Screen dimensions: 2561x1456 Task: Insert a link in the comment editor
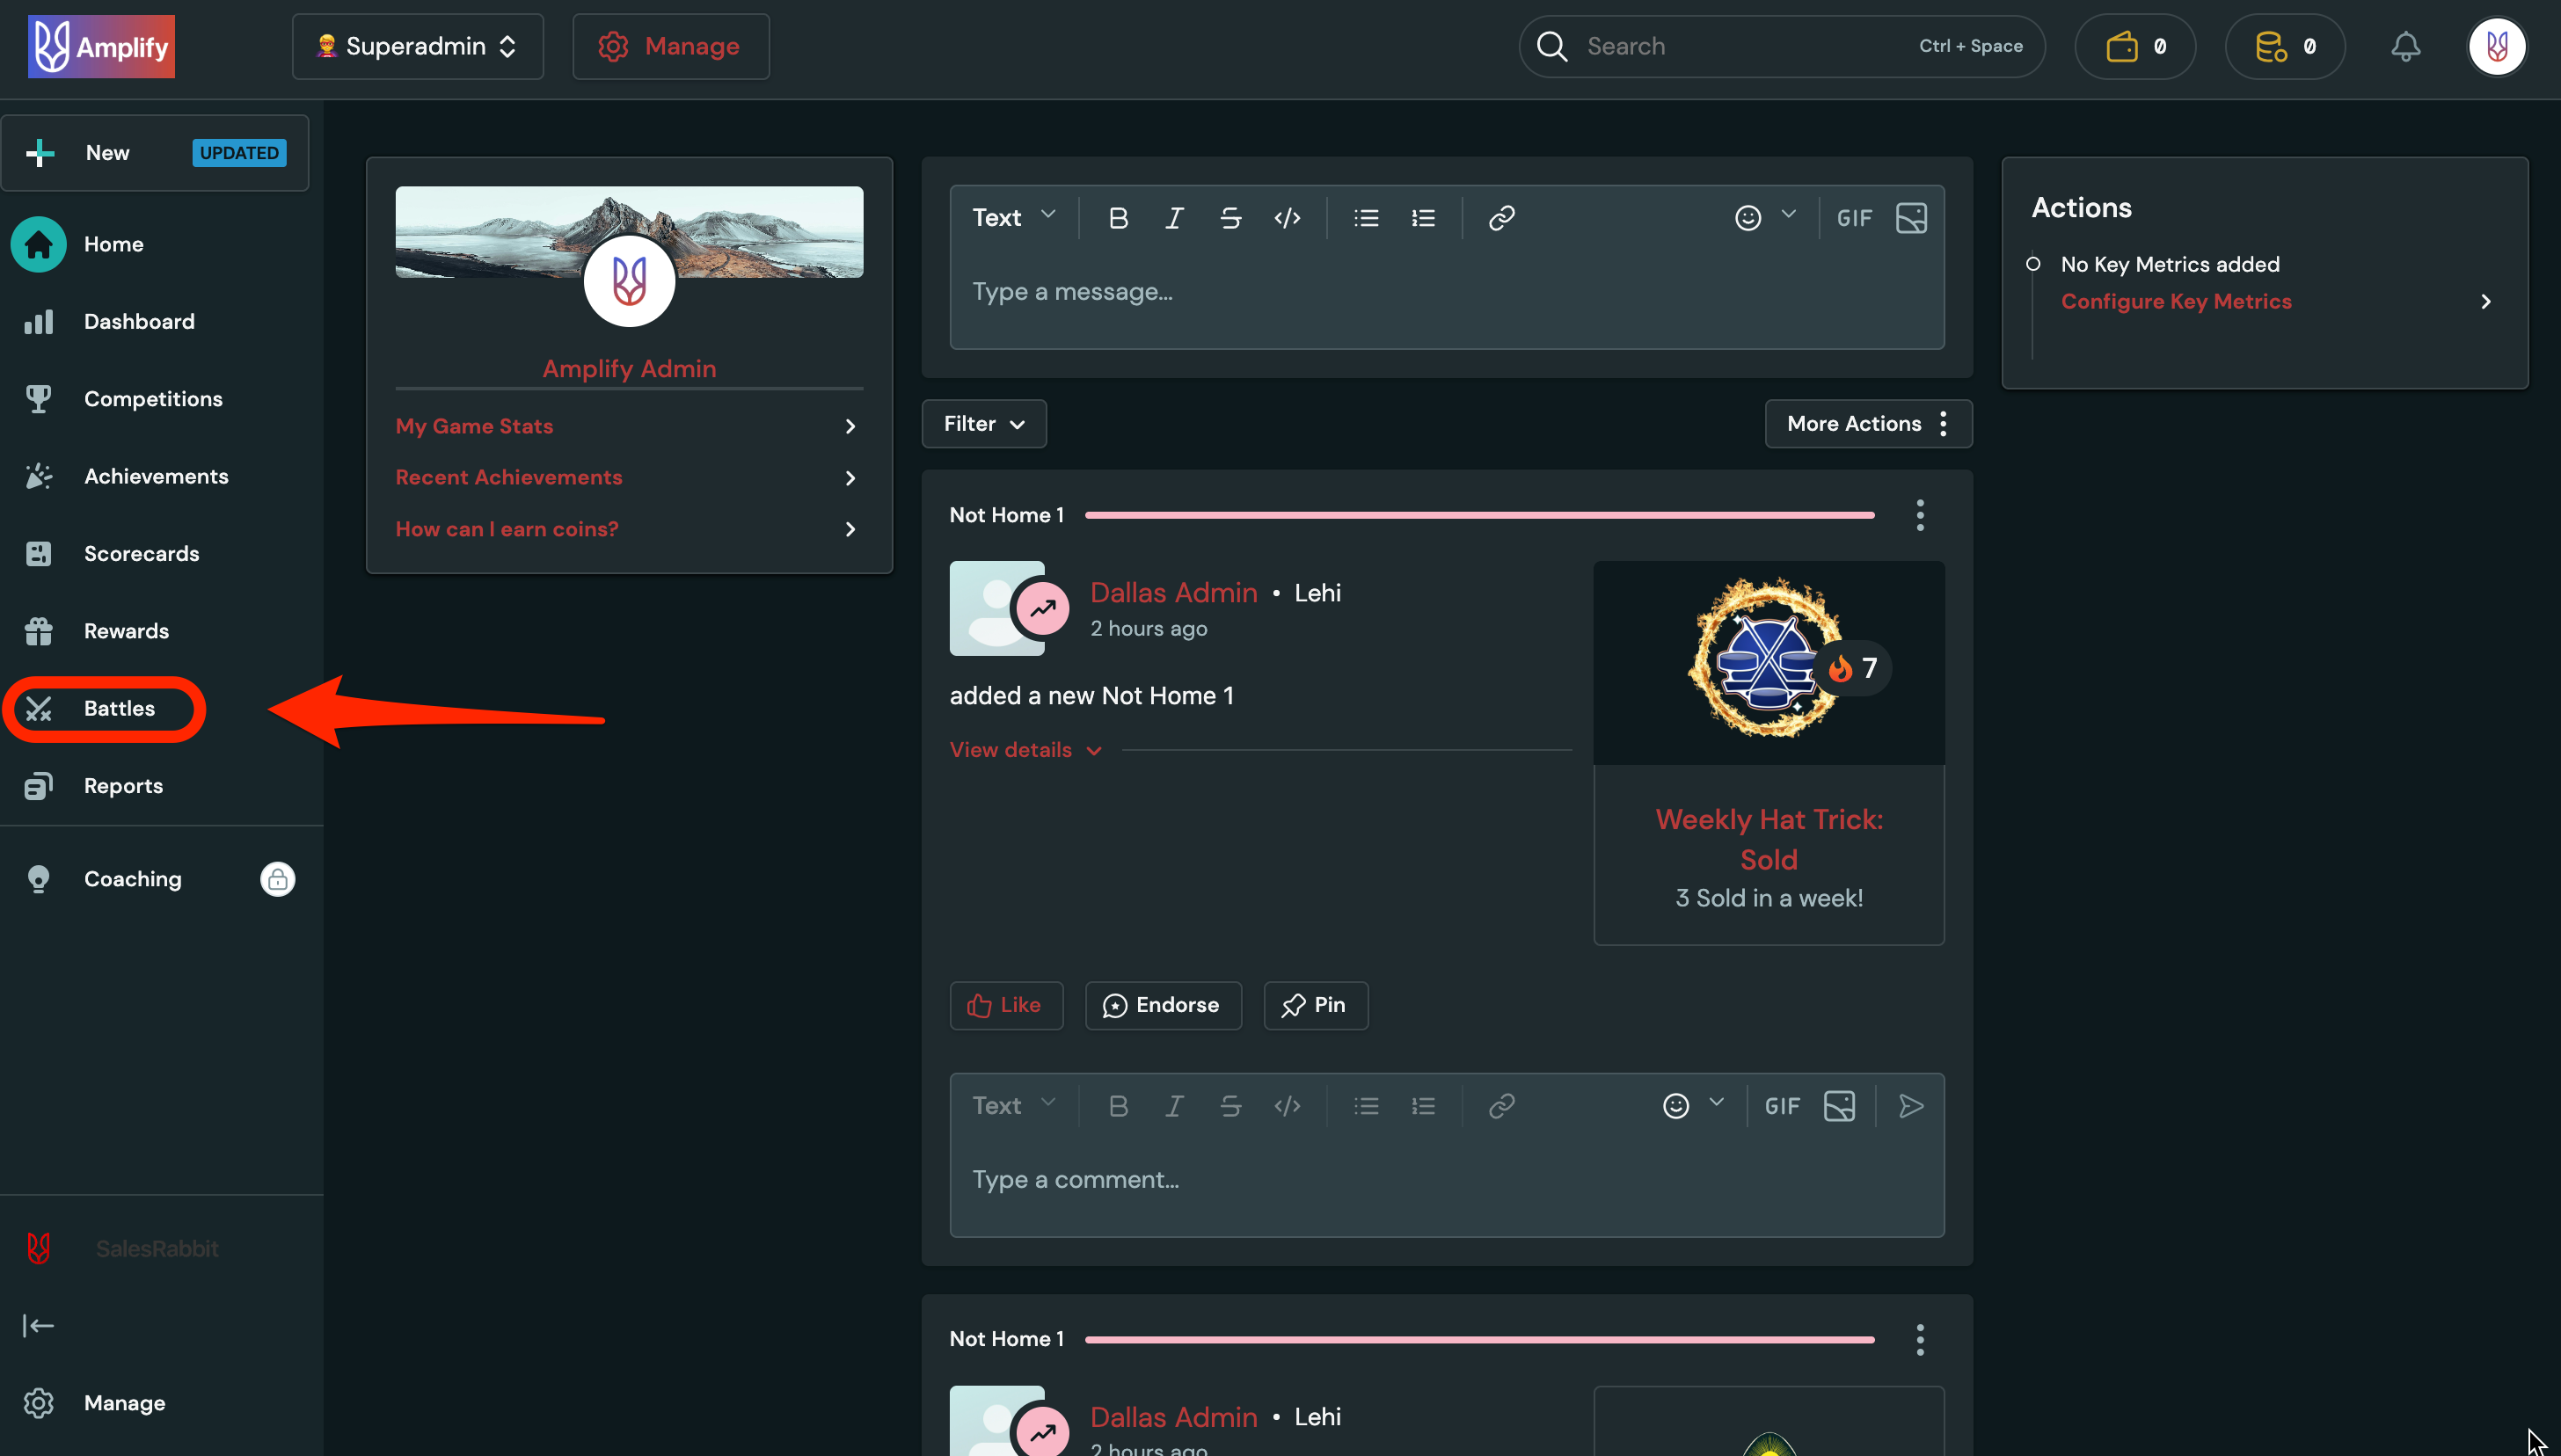point(1501,1105)
